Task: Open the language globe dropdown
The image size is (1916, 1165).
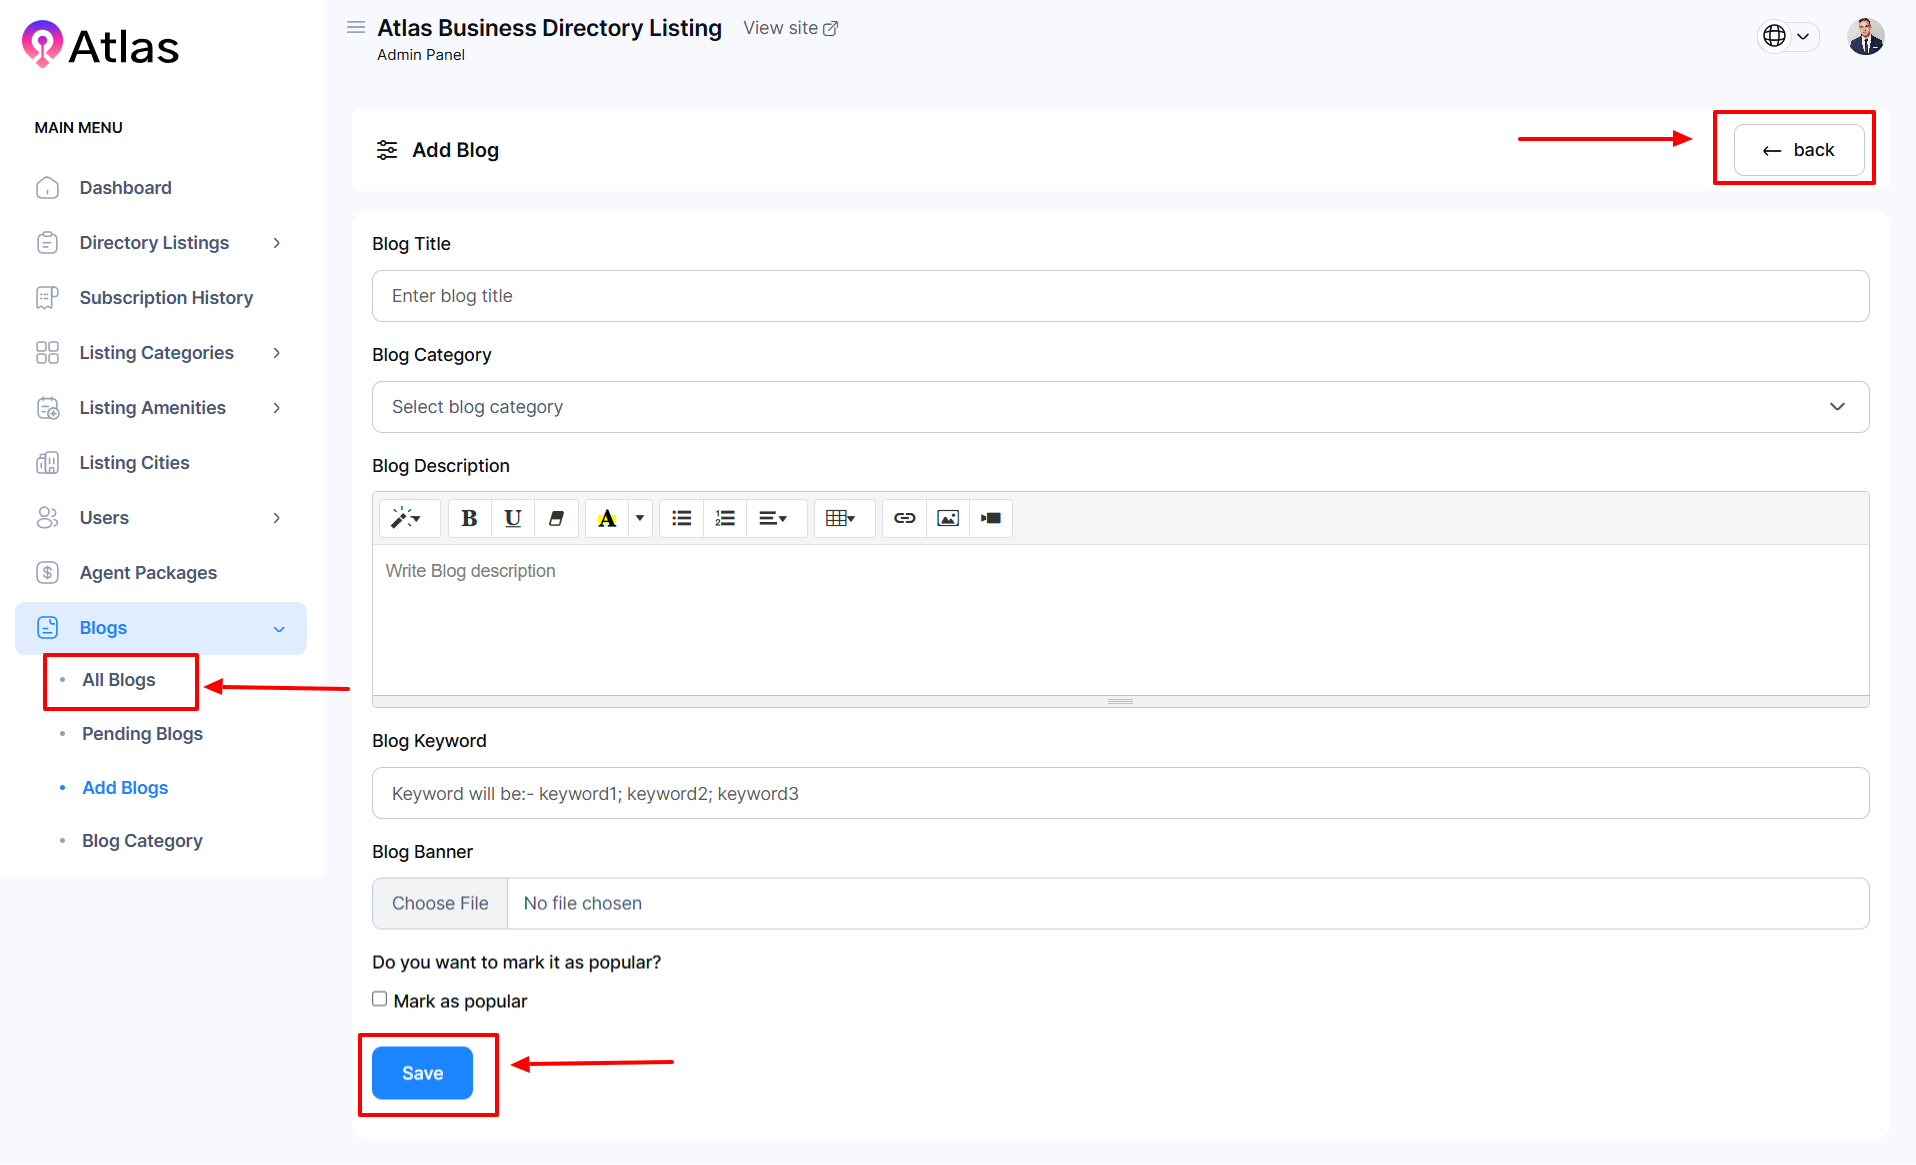Action: pyautogui.click(x=1786, y=36)
